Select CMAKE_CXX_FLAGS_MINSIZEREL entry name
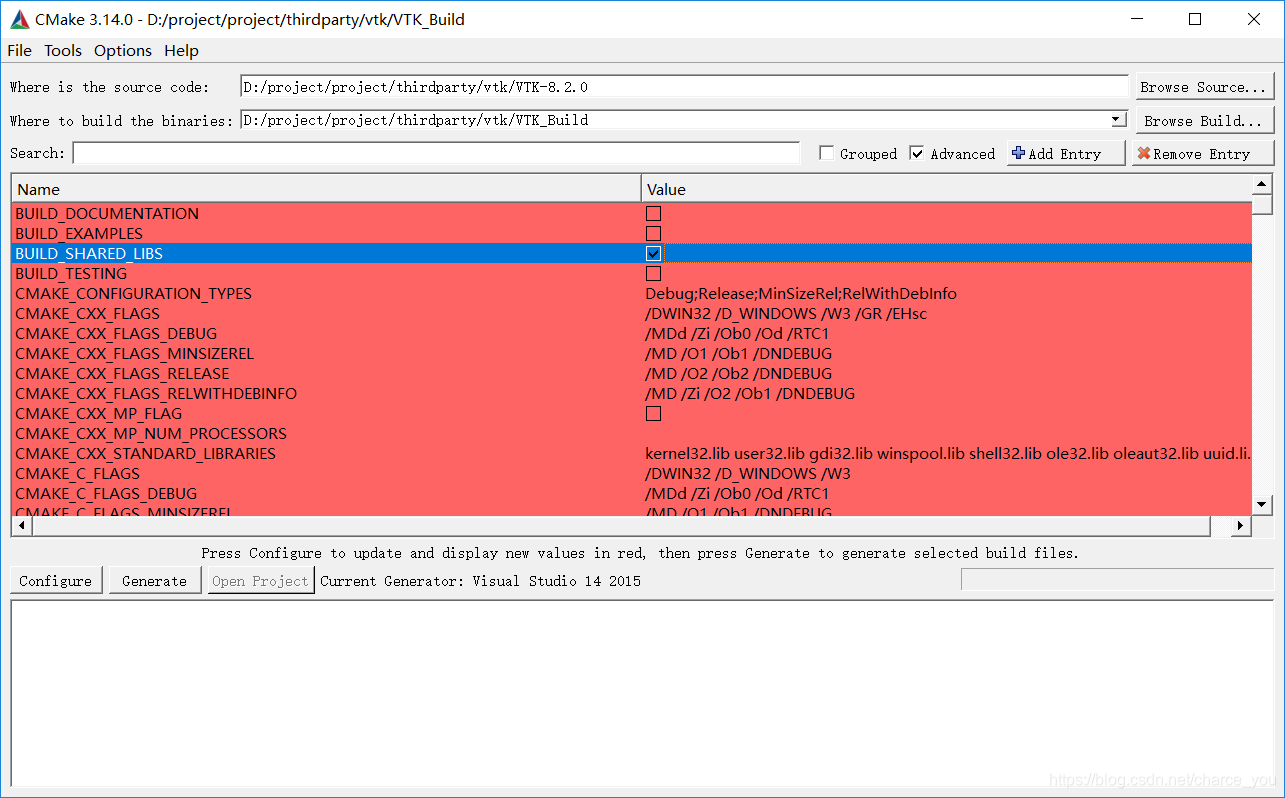 135,353
